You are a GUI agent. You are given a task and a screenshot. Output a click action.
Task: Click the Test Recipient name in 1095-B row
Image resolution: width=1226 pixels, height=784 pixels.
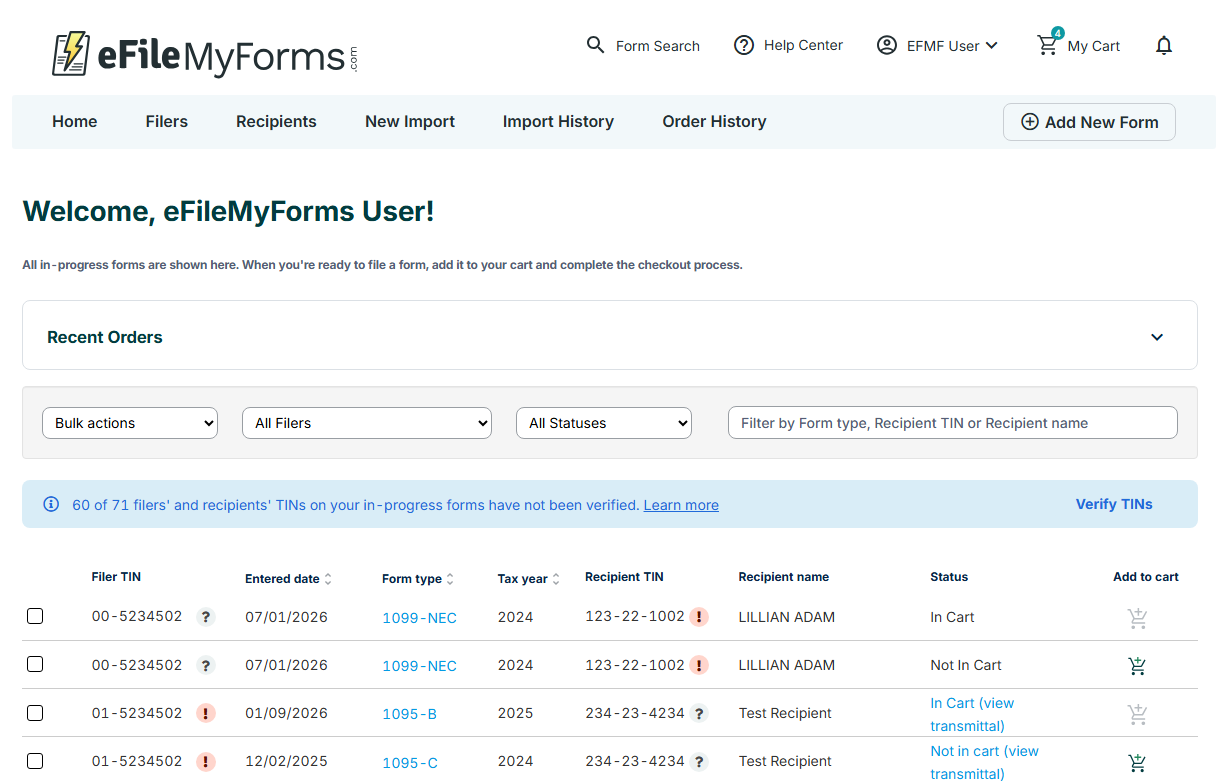[x=785, y=713]
